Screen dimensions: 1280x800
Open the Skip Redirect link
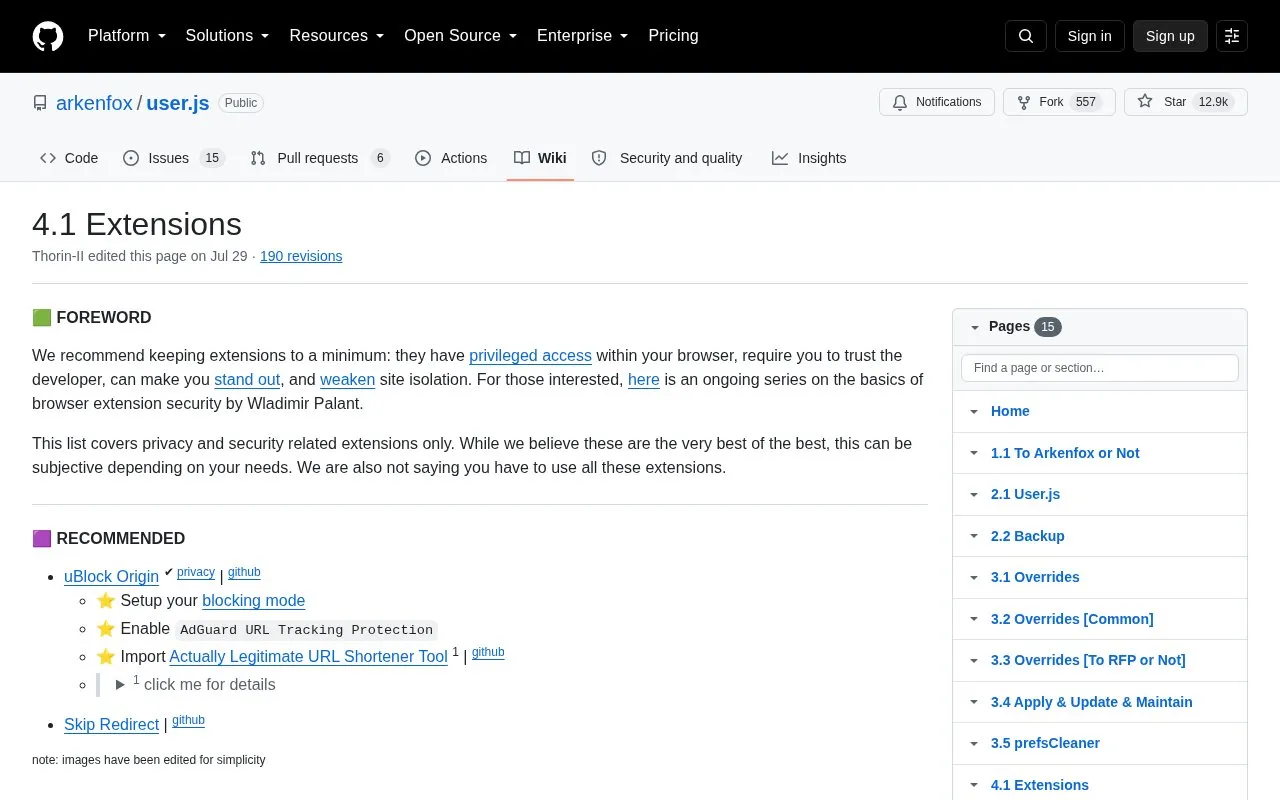tap(111, 724)
